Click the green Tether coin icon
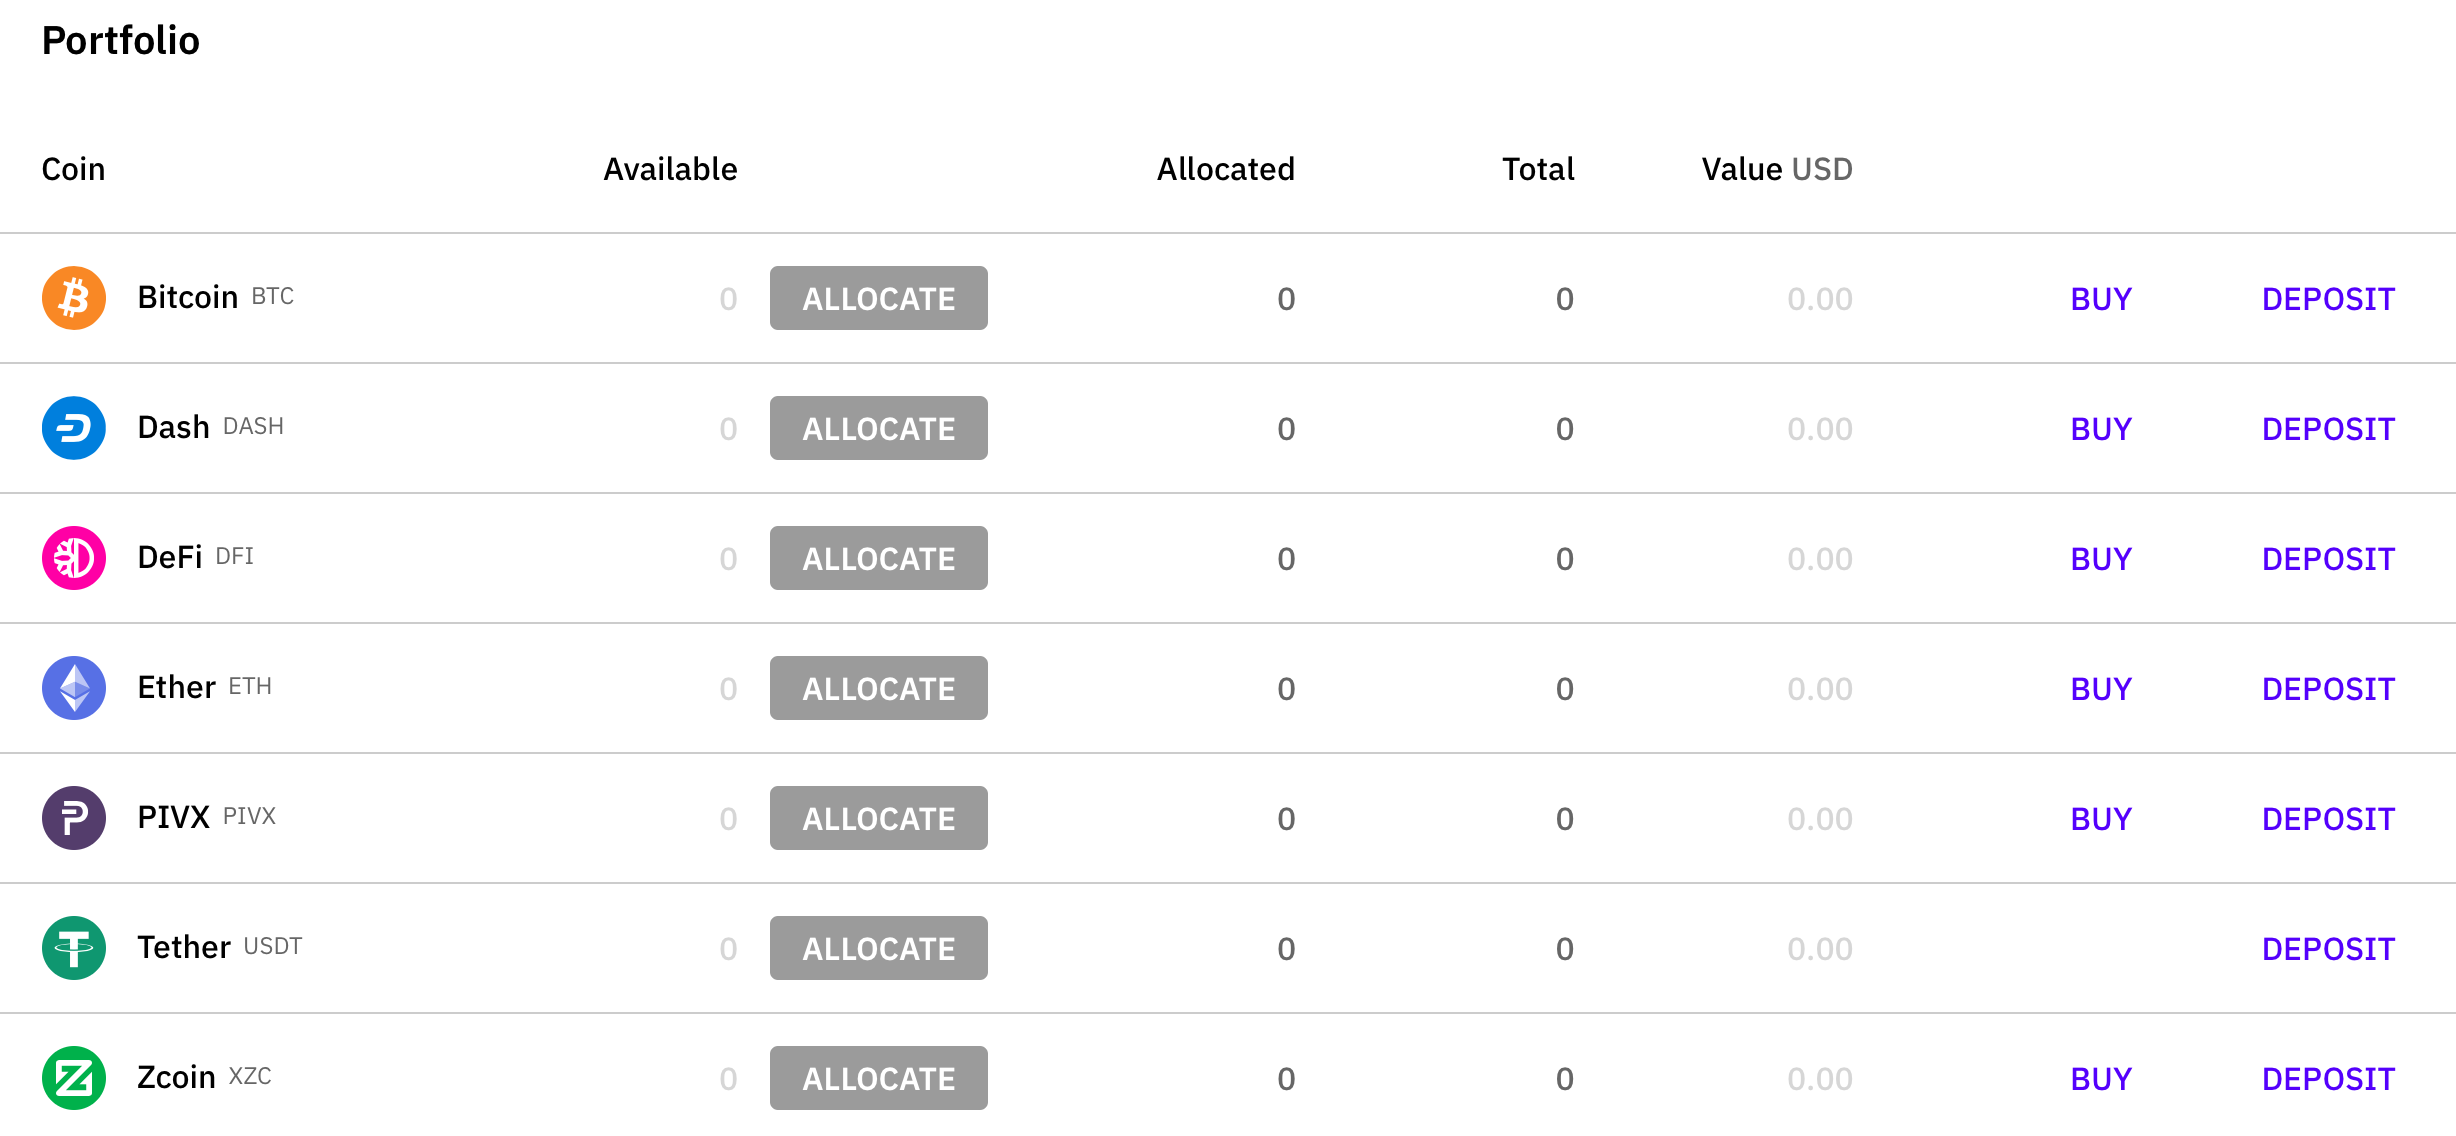Image resolution: width=2456 pixels, height=1136 pixels. coord(74,948)
